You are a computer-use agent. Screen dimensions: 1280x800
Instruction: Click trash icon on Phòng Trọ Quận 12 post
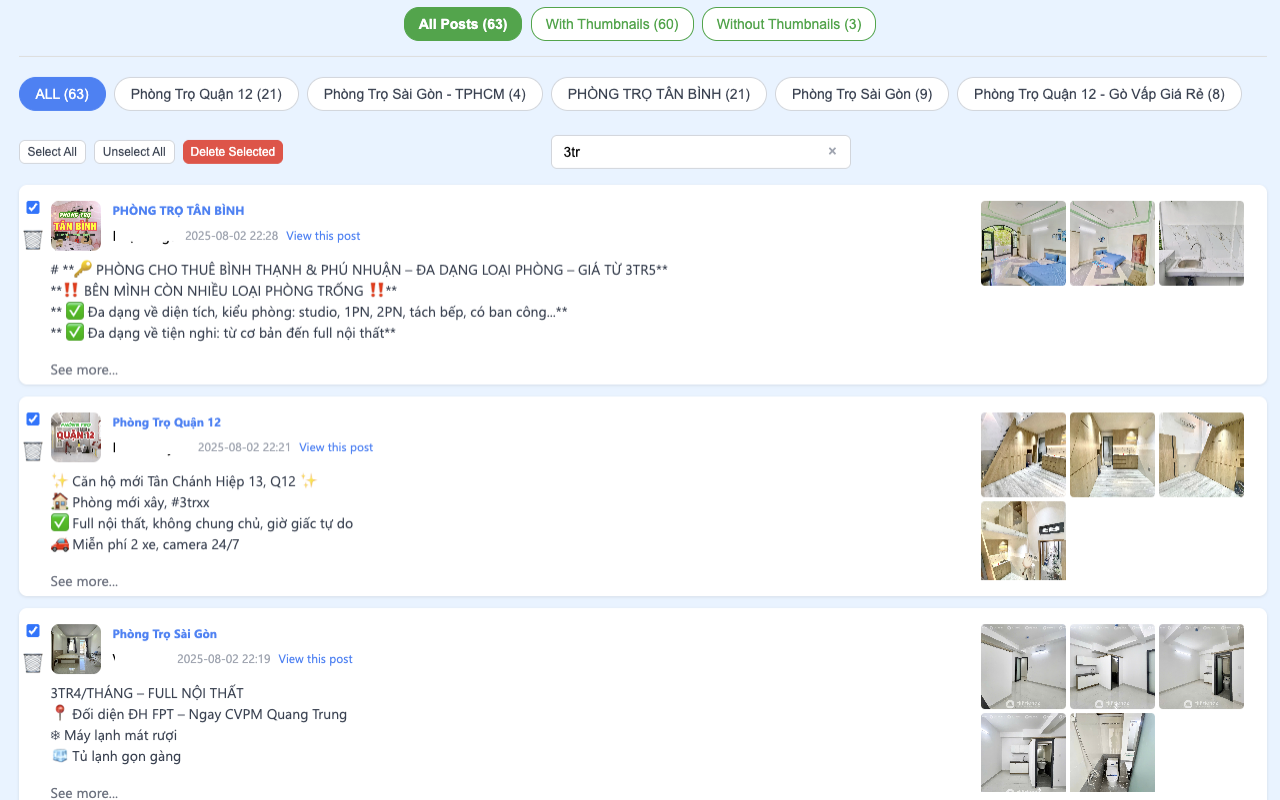tap(33, 451)
